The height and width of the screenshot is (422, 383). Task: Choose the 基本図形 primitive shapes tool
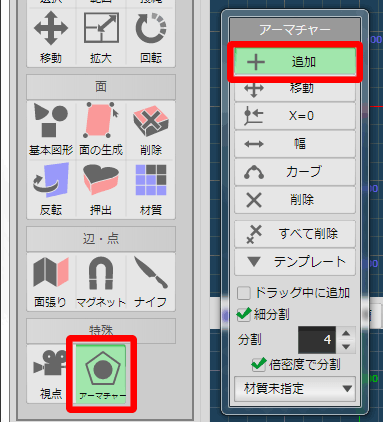coord(51,130)
